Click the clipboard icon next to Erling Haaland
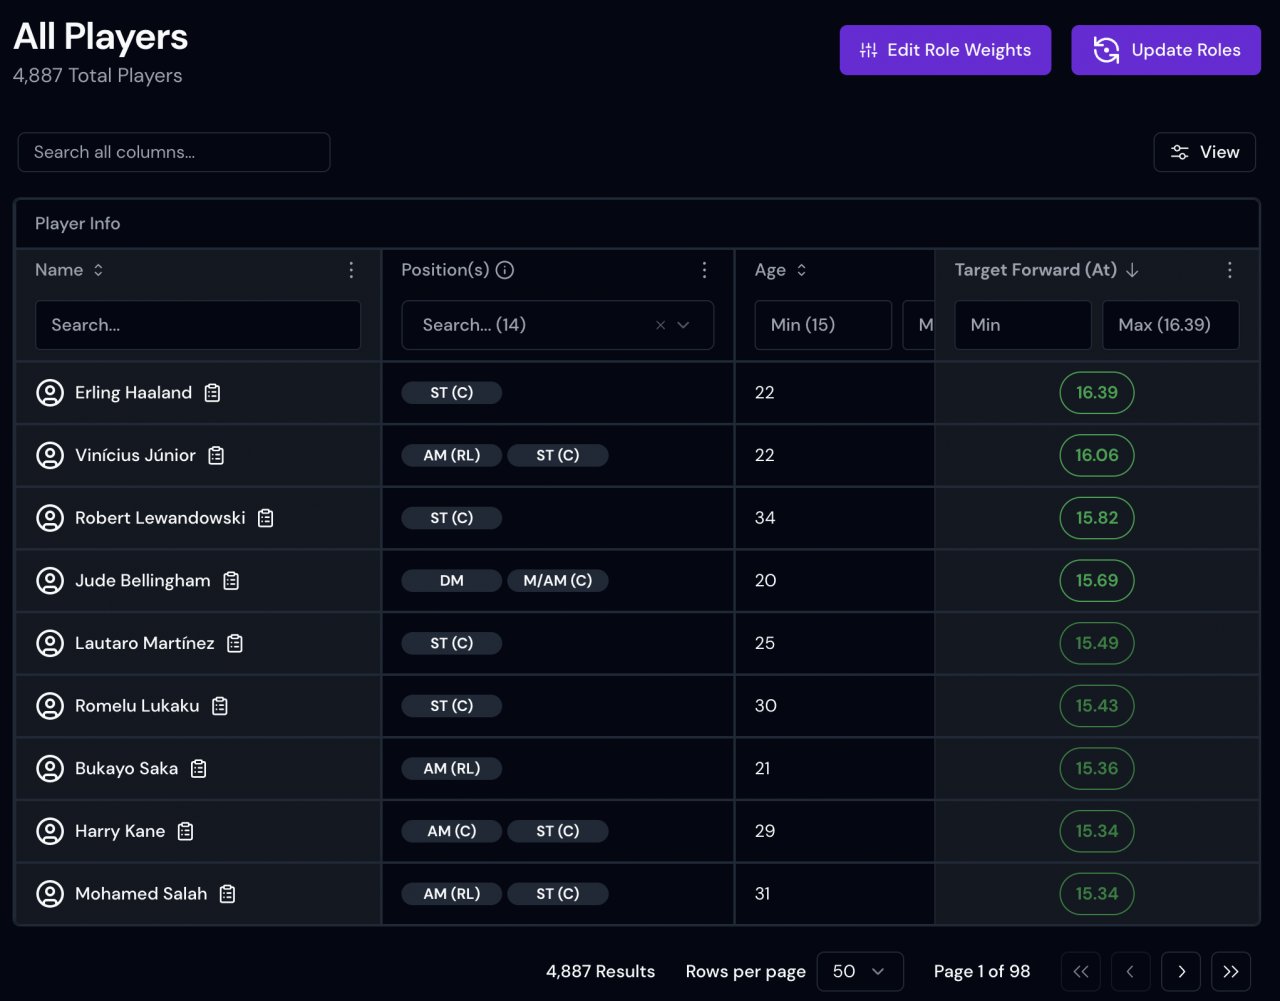The image size is (1280, 1001). click(212, 393)
